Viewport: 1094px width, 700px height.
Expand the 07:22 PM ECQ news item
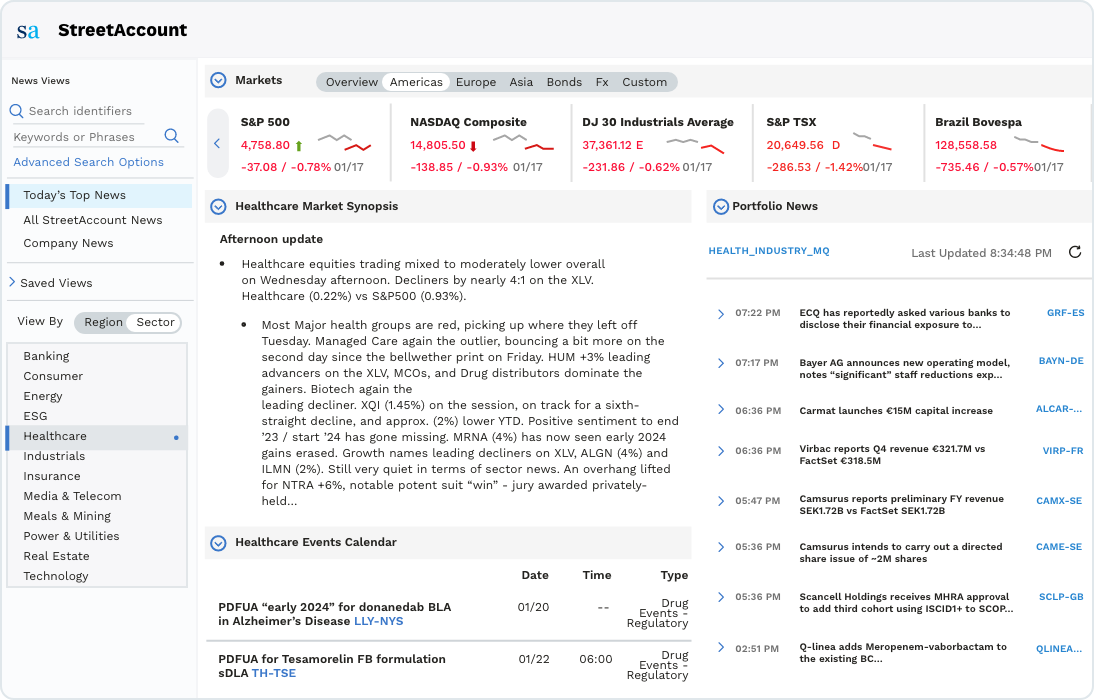[721, 314]
